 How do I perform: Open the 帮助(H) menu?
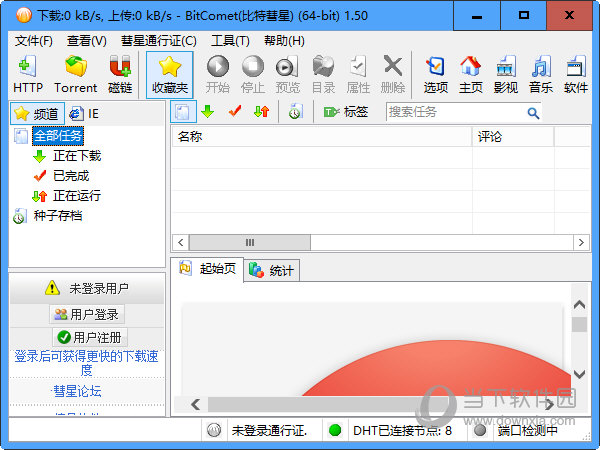(x=284, y=41)
